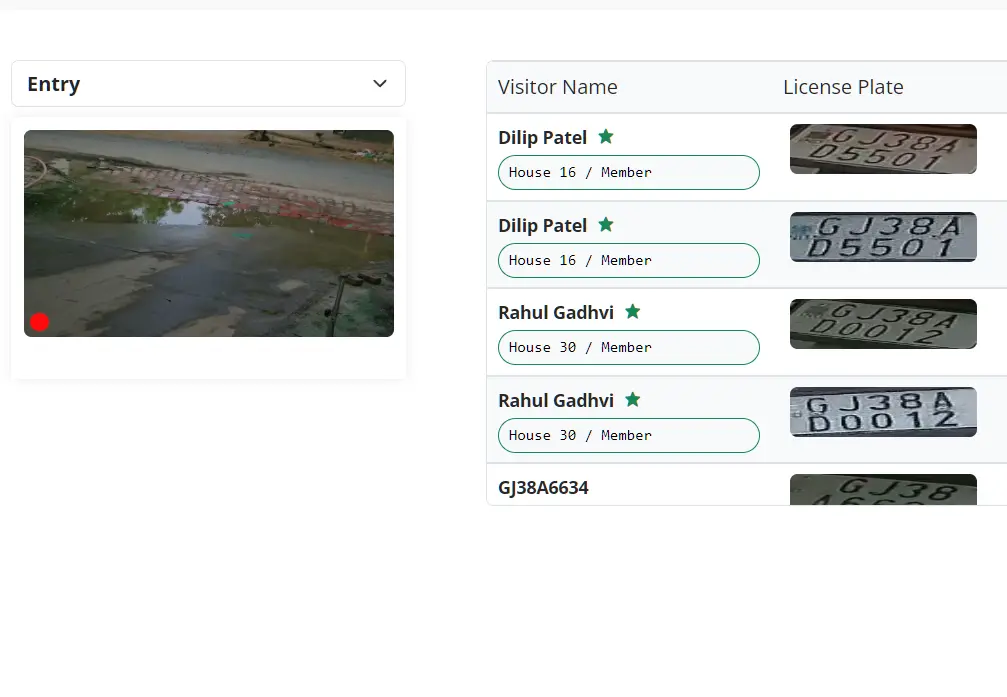This screenshot has width=1007, height=697.
Task: Open the Entry camera dropdown
Action: coord(208,84)
